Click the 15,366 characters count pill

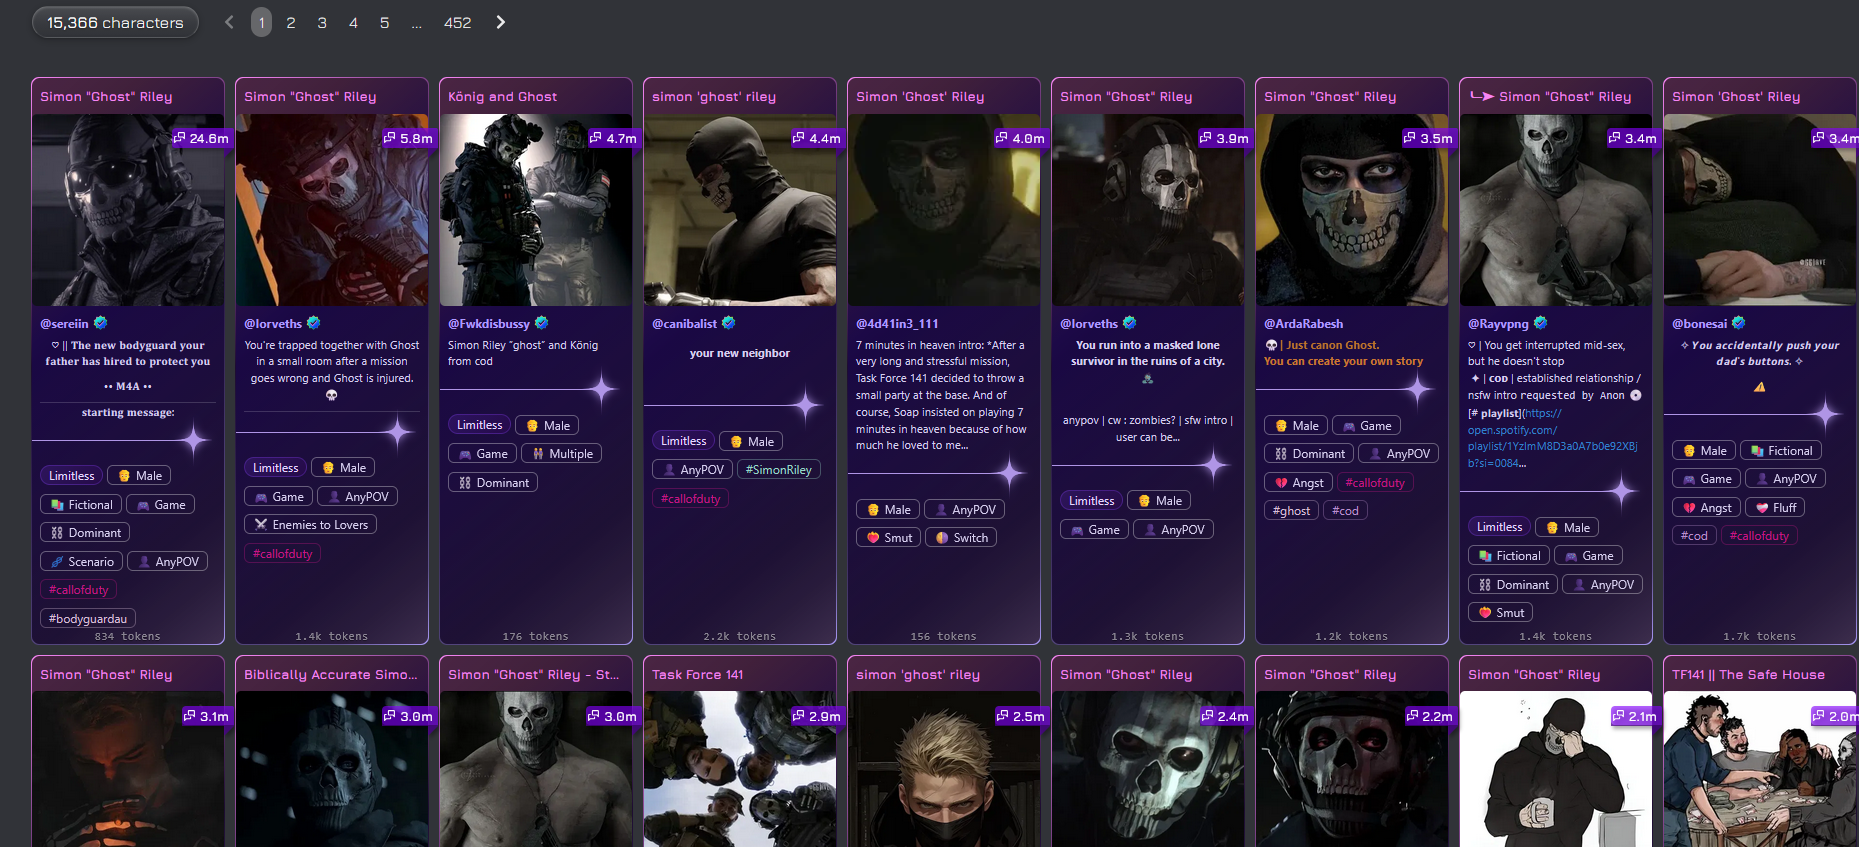click(115, 22)
